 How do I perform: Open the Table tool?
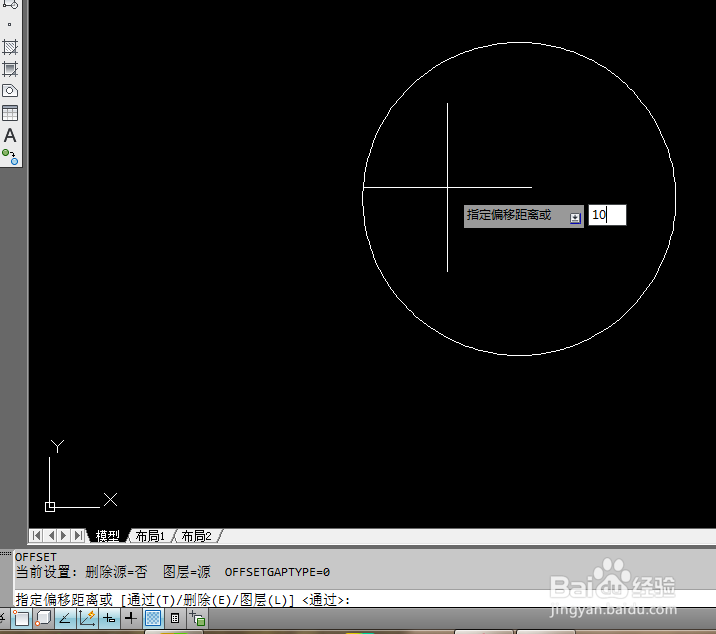pyautogui.click(x=10, y=113)
